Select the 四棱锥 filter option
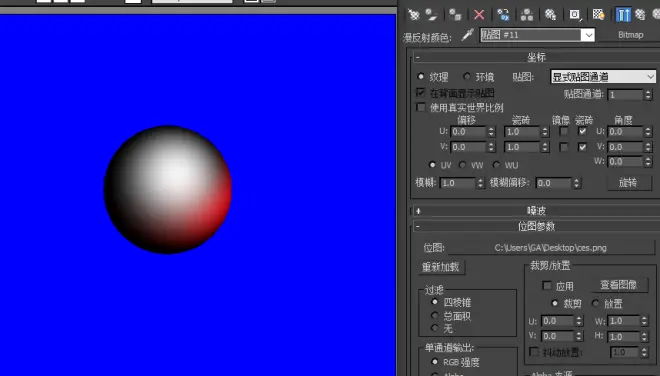660x376 pixels. click(x=435, y=302)
